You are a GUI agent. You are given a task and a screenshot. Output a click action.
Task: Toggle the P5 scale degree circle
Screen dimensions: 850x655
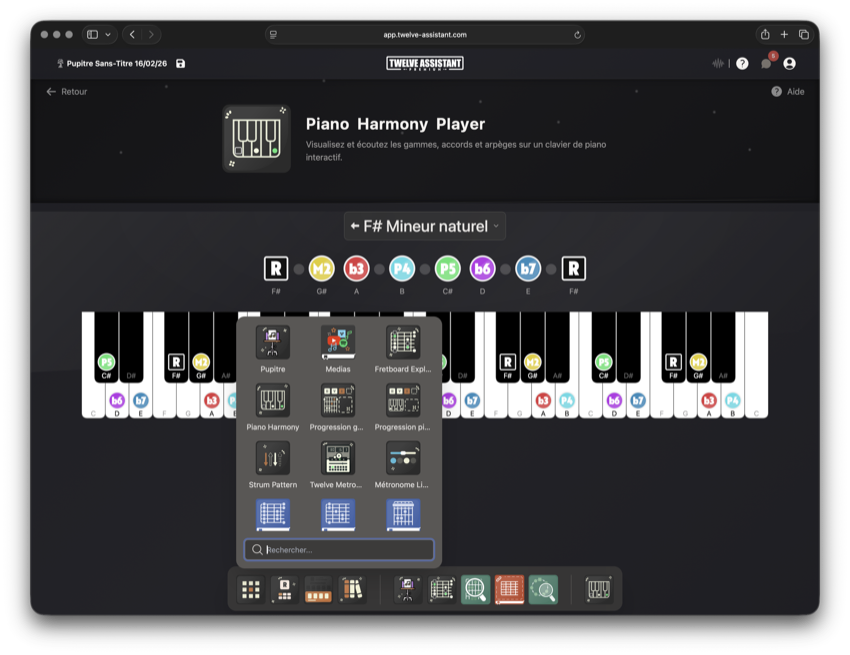tap(447, 268)
